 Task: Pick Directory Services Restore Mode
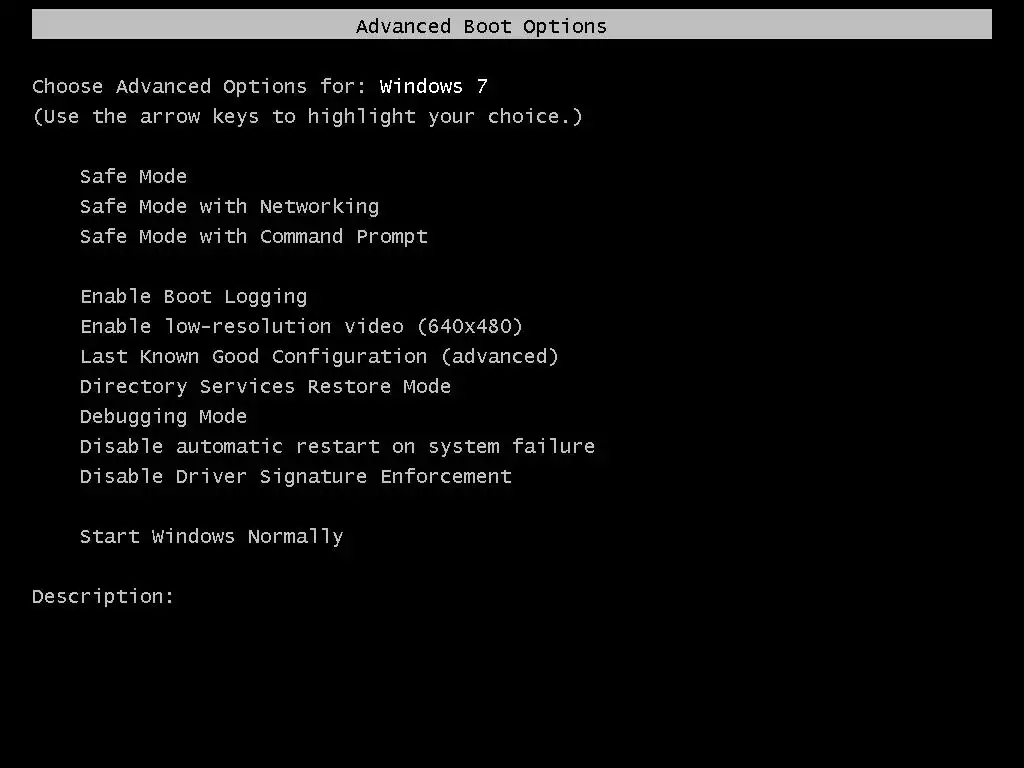(x=265, y=387)
